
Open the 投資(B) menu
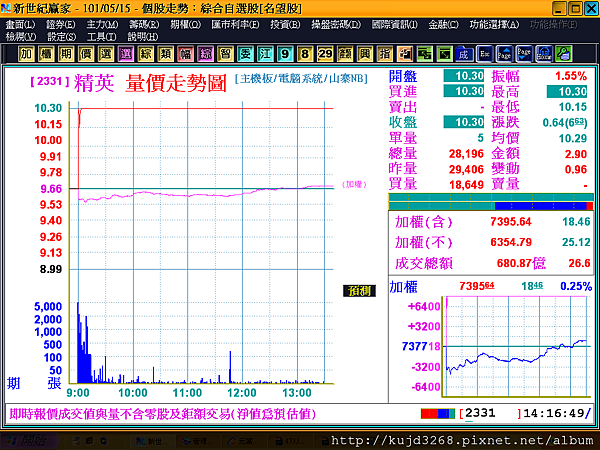pos(285,24)
